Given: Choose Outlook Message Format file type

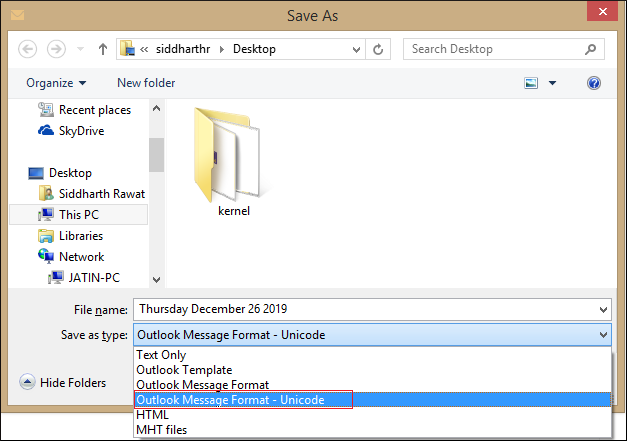Looking at the screenshot, I should pyautogui.click(x=372, y=385).
